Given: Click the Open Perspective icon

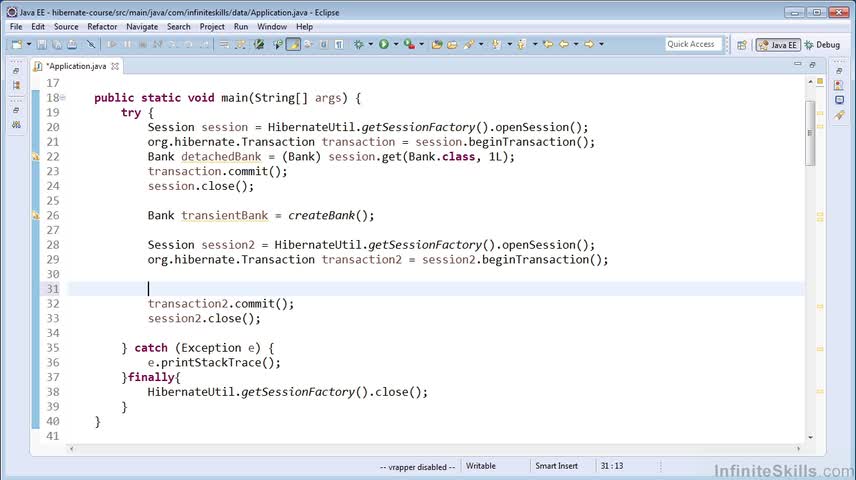Looking at the screenshot, I should 741,45.
